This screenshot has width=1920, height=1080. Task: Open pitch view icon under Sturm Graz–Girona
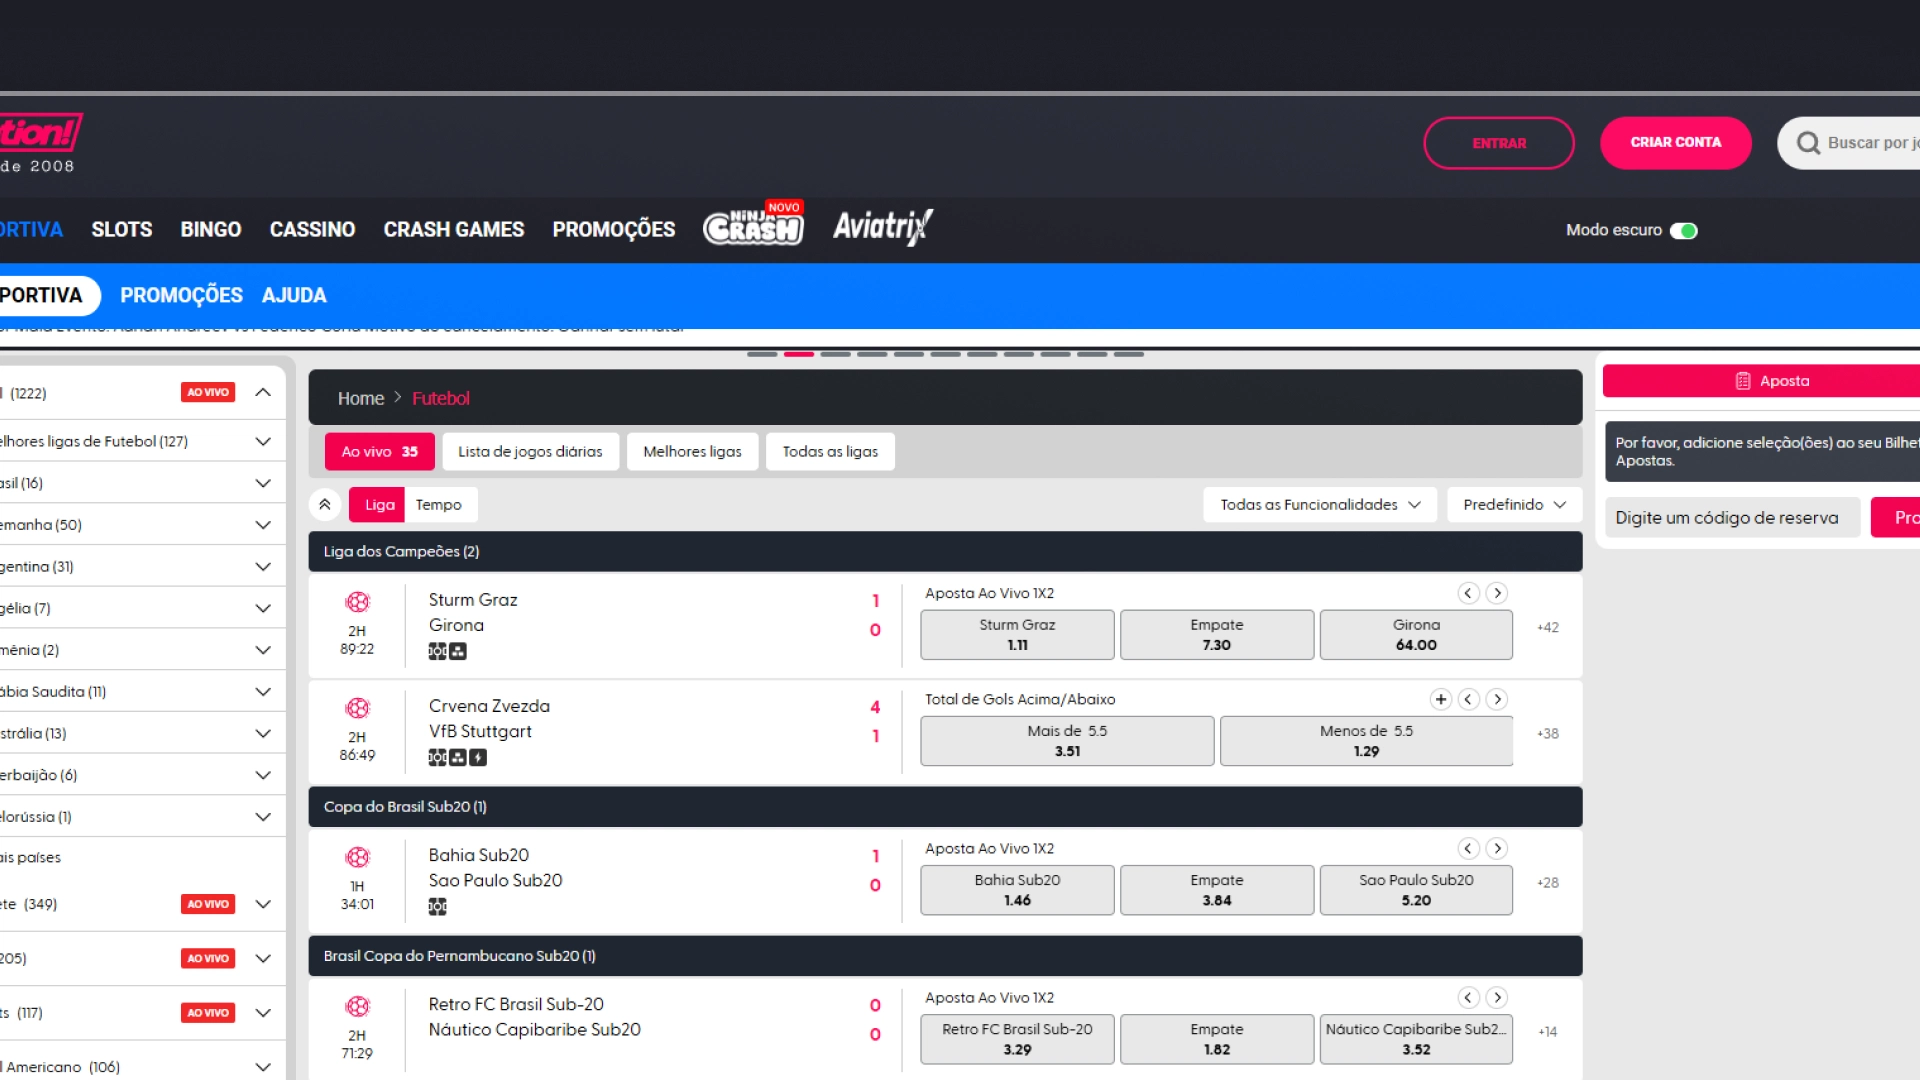437,652
